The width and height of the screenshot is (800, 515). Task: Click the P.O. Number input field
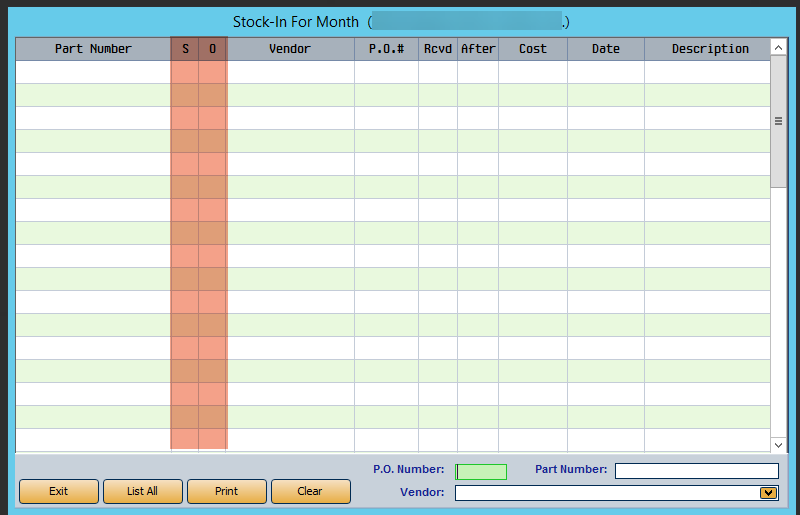(x=481, y=471)
